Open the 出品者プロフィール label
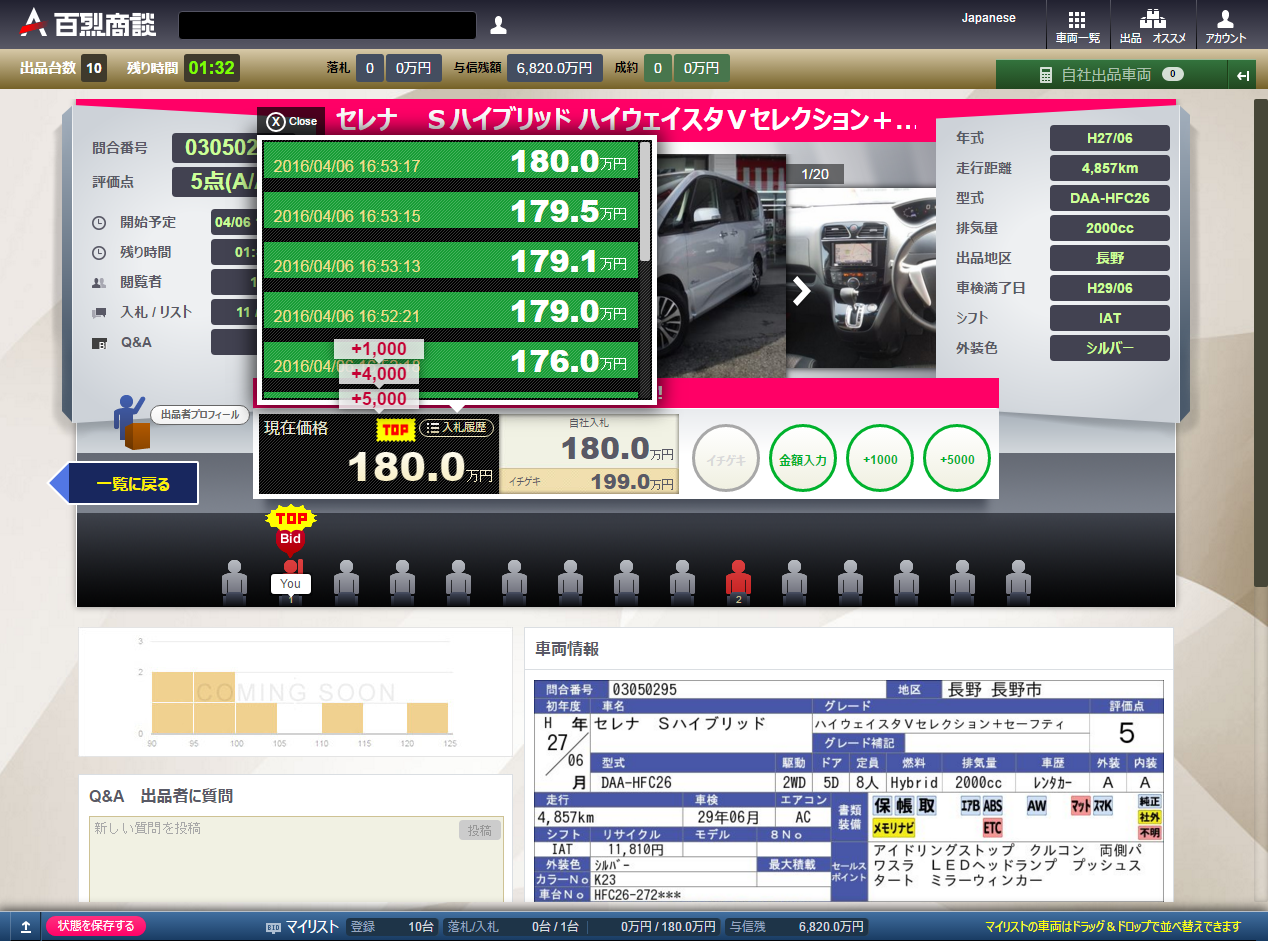This screenshot has width=1268, height=941. 200,414
